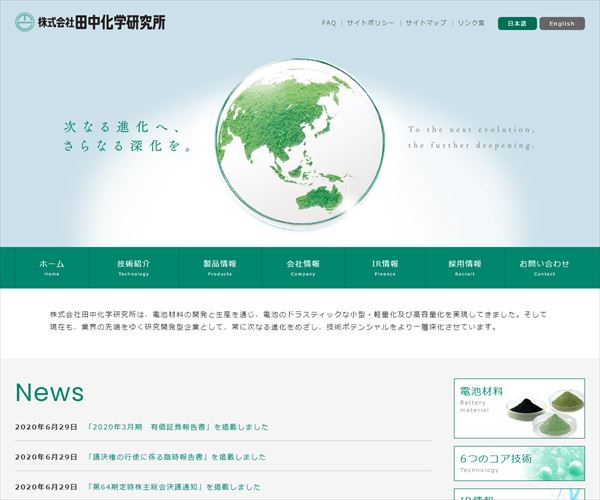Click the News section heading
Image resolution: width=600 pixels, height=500 pixels.
(x=50, y=392)
